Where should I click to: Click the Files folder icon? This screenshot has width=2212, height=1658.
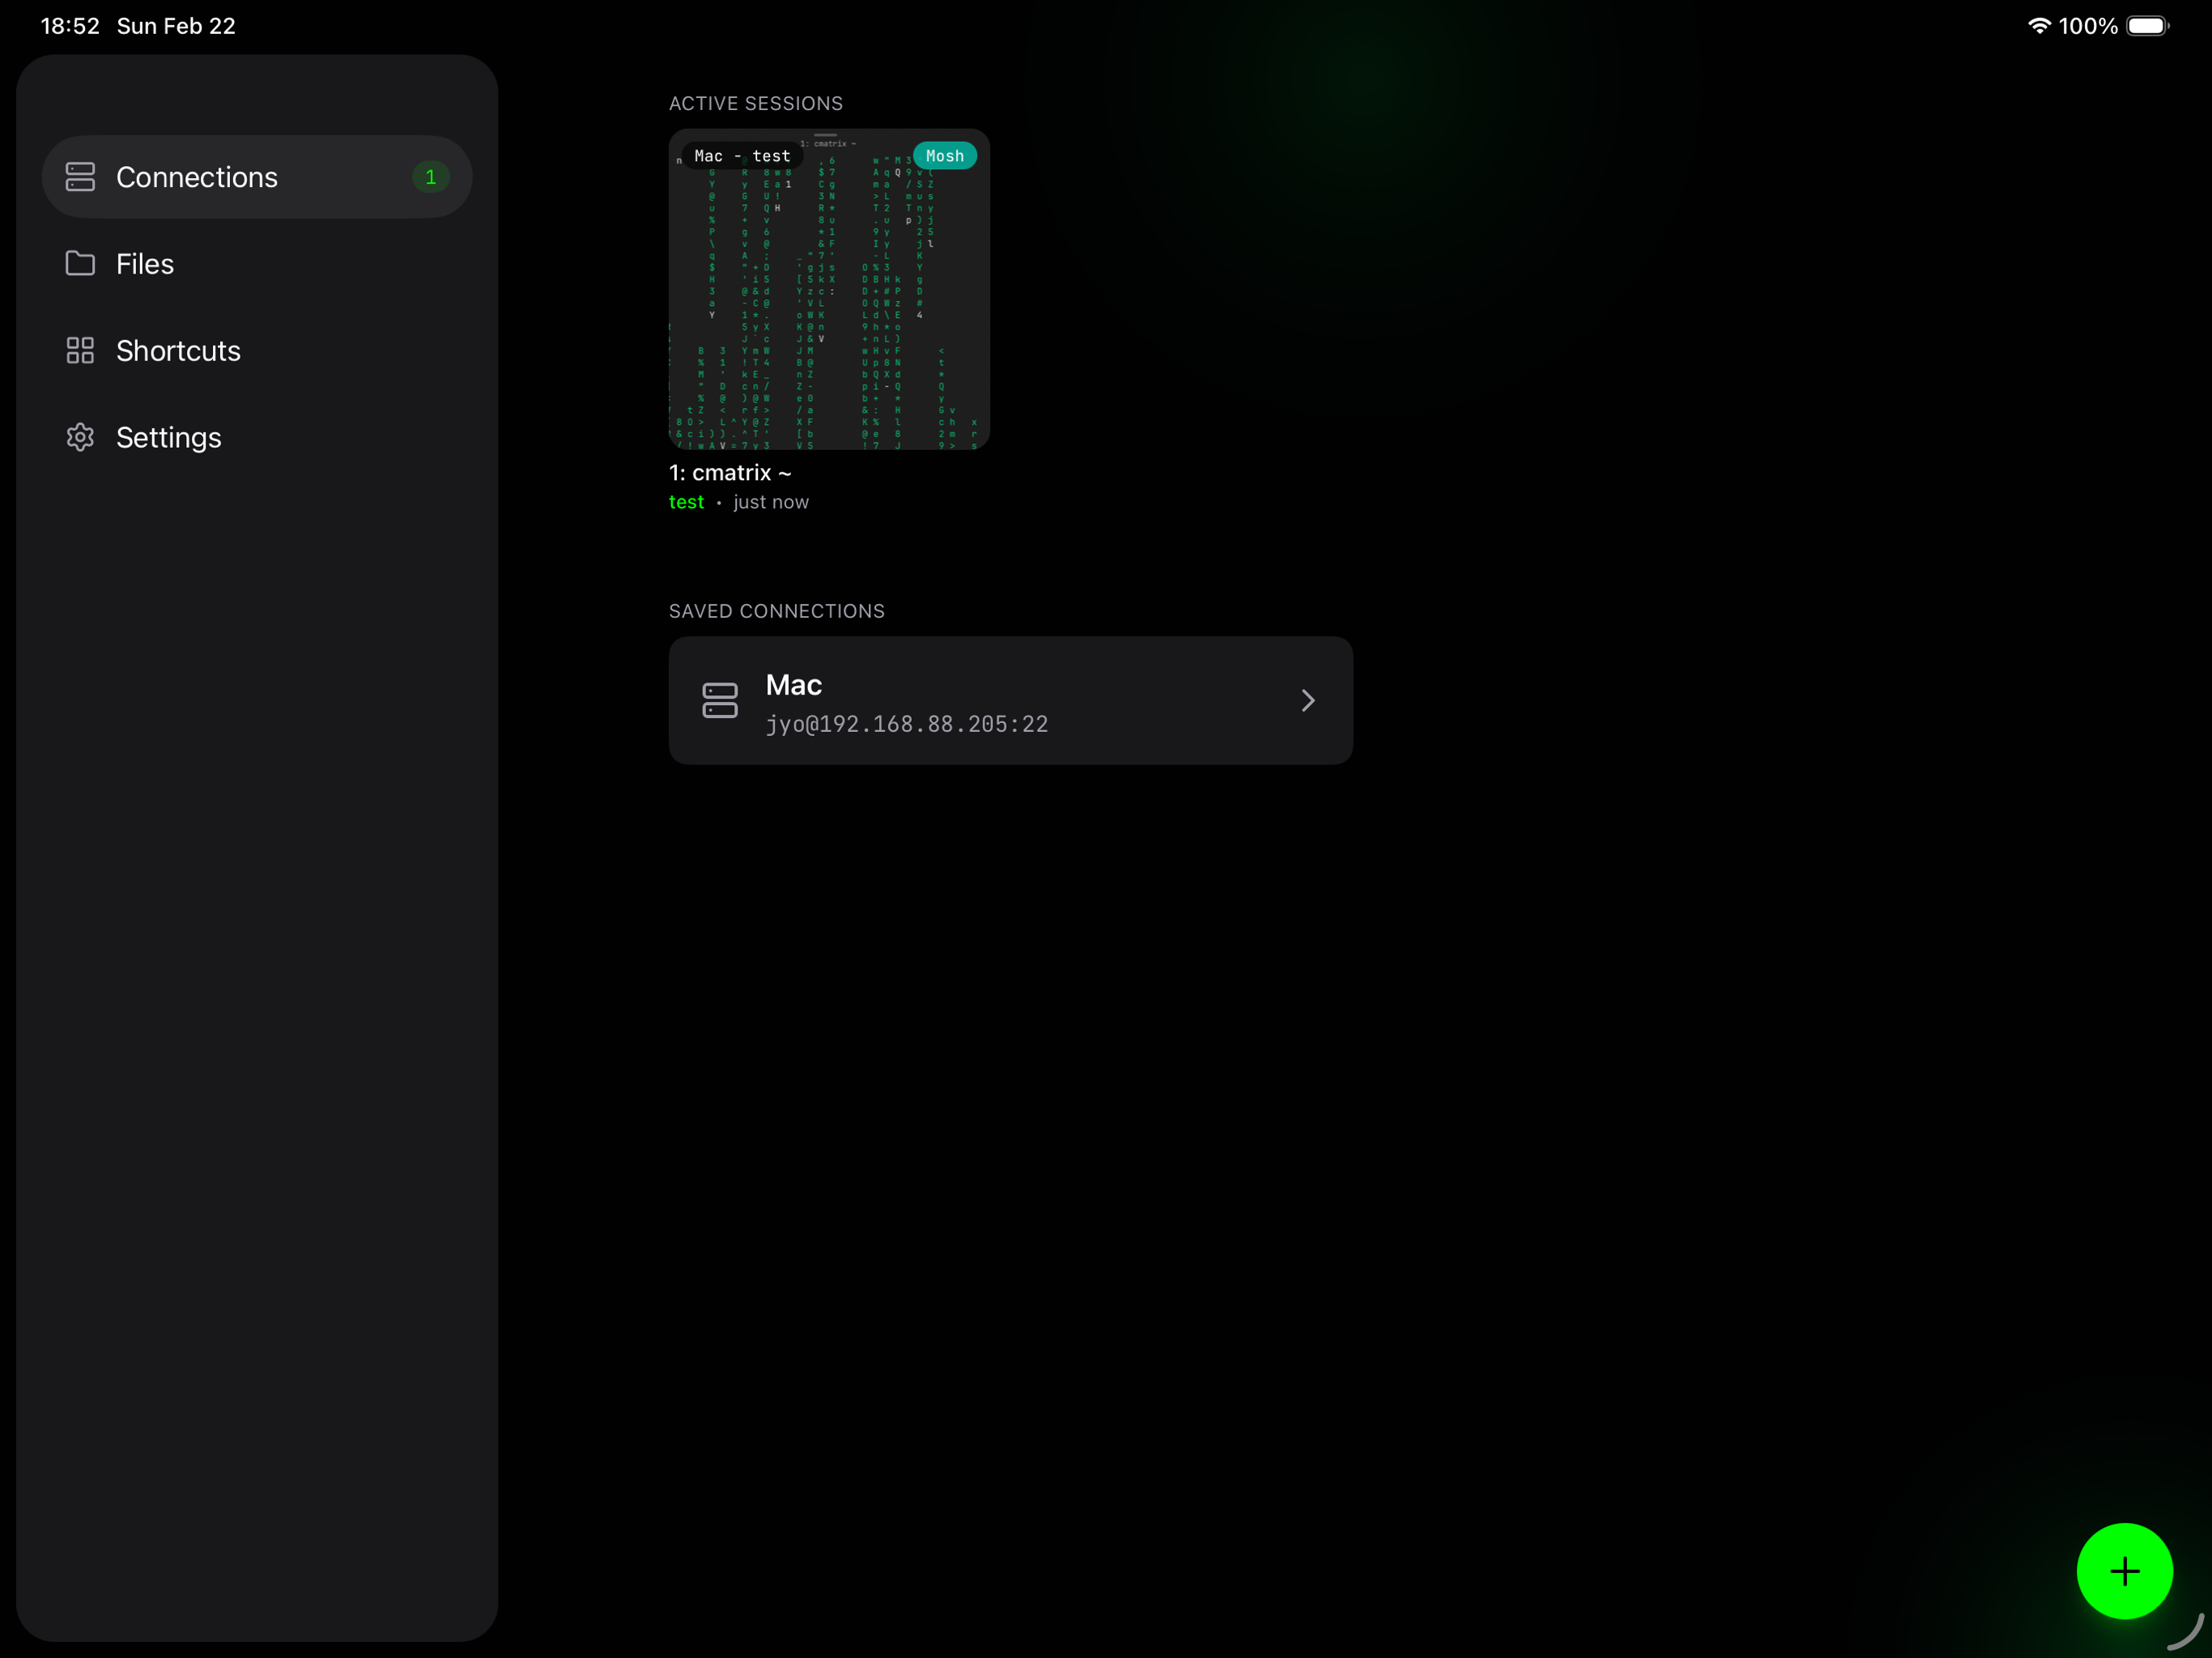click(x=80, y=264)
